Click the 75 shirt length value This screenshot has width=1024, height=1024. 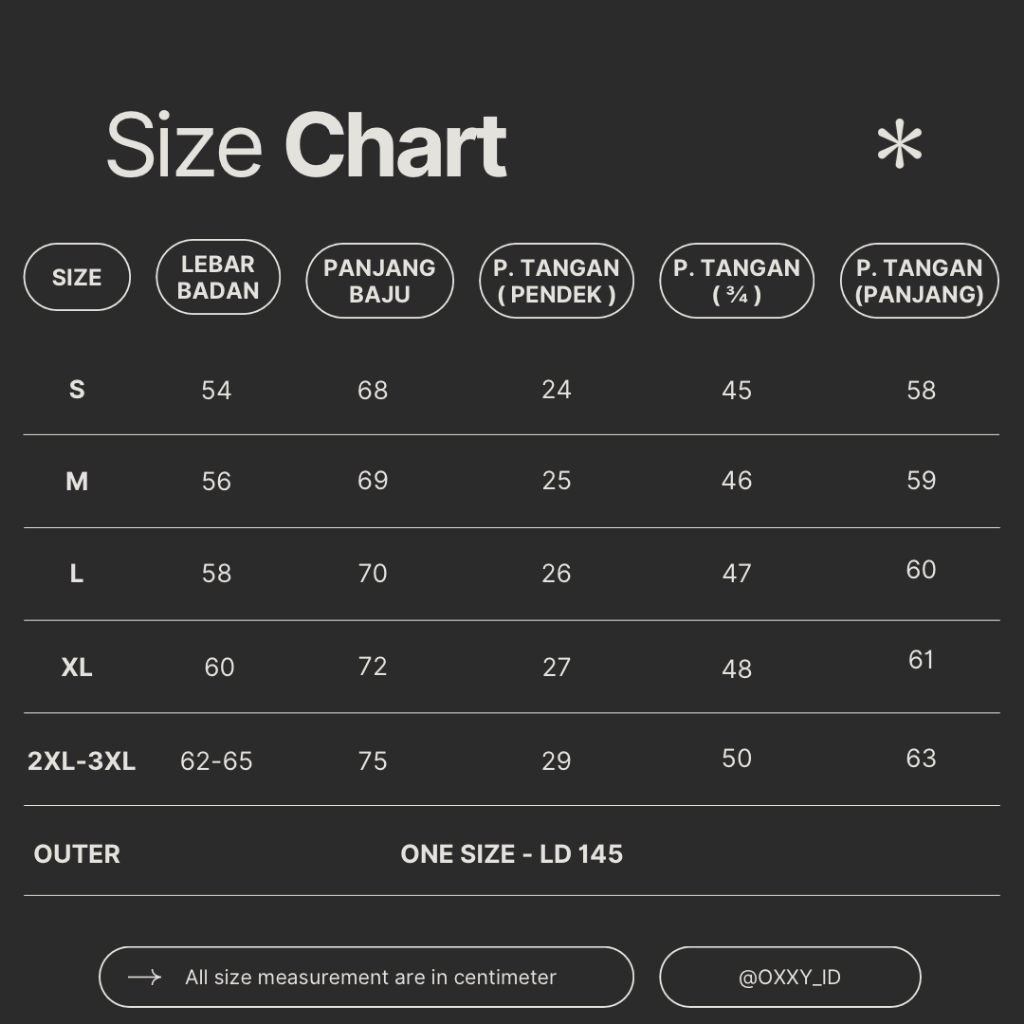(372, 761)
